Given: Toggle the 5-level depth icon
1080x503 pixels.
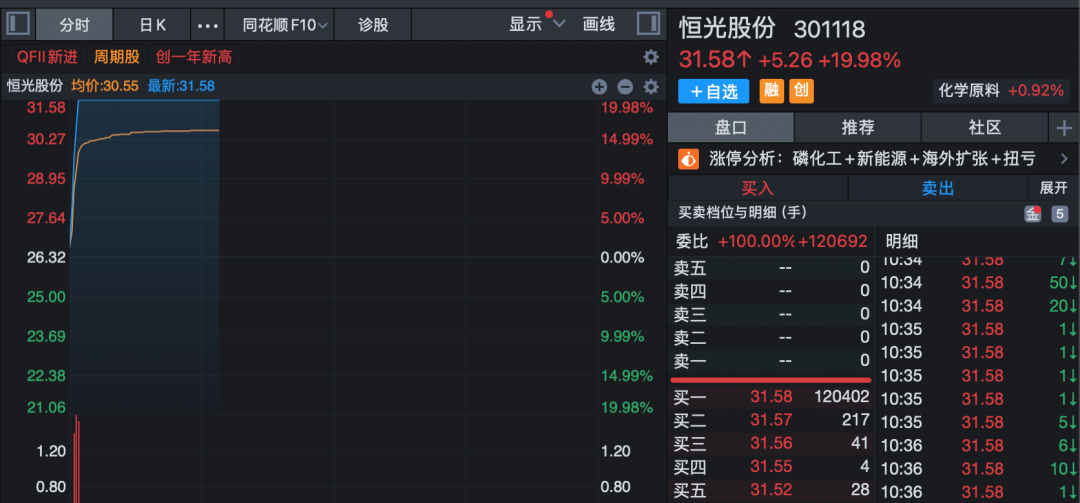Looking at the screenshot, I should [1059, 213].
